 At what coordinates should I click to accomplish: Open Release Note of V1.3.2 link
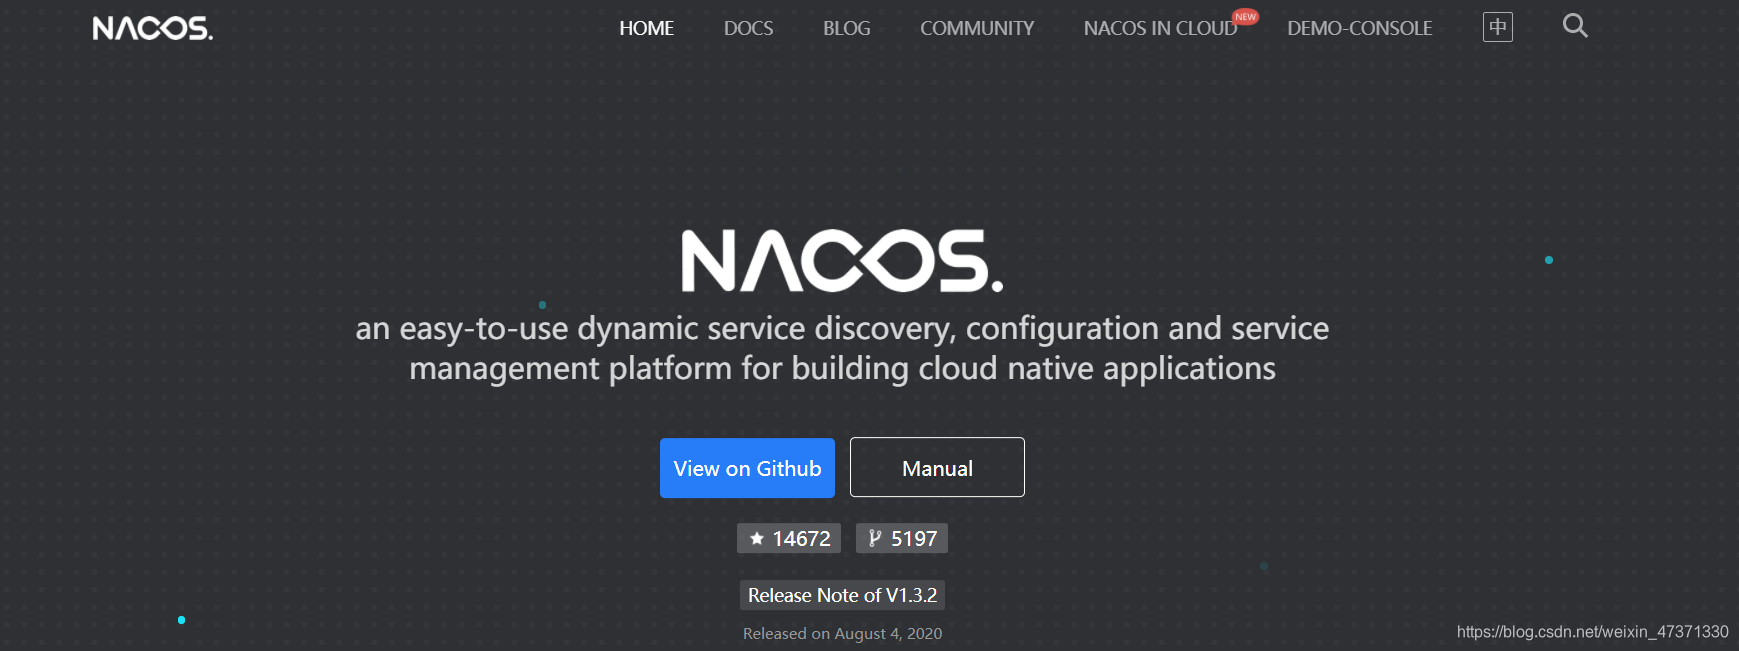[842, 595]
